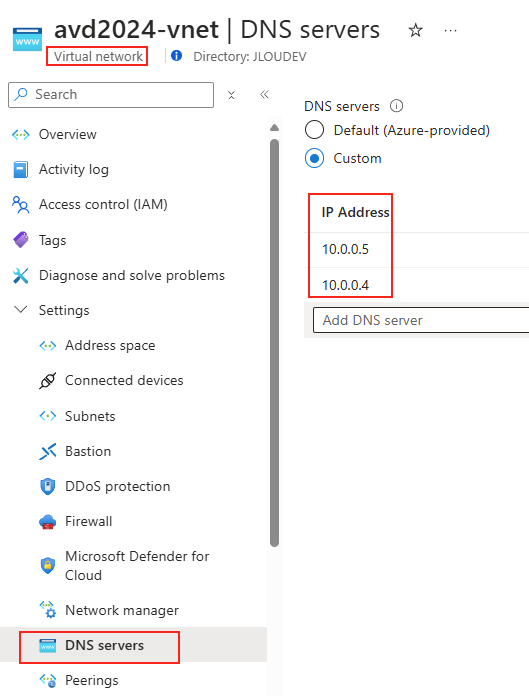Click the Directory info icon

176,56
